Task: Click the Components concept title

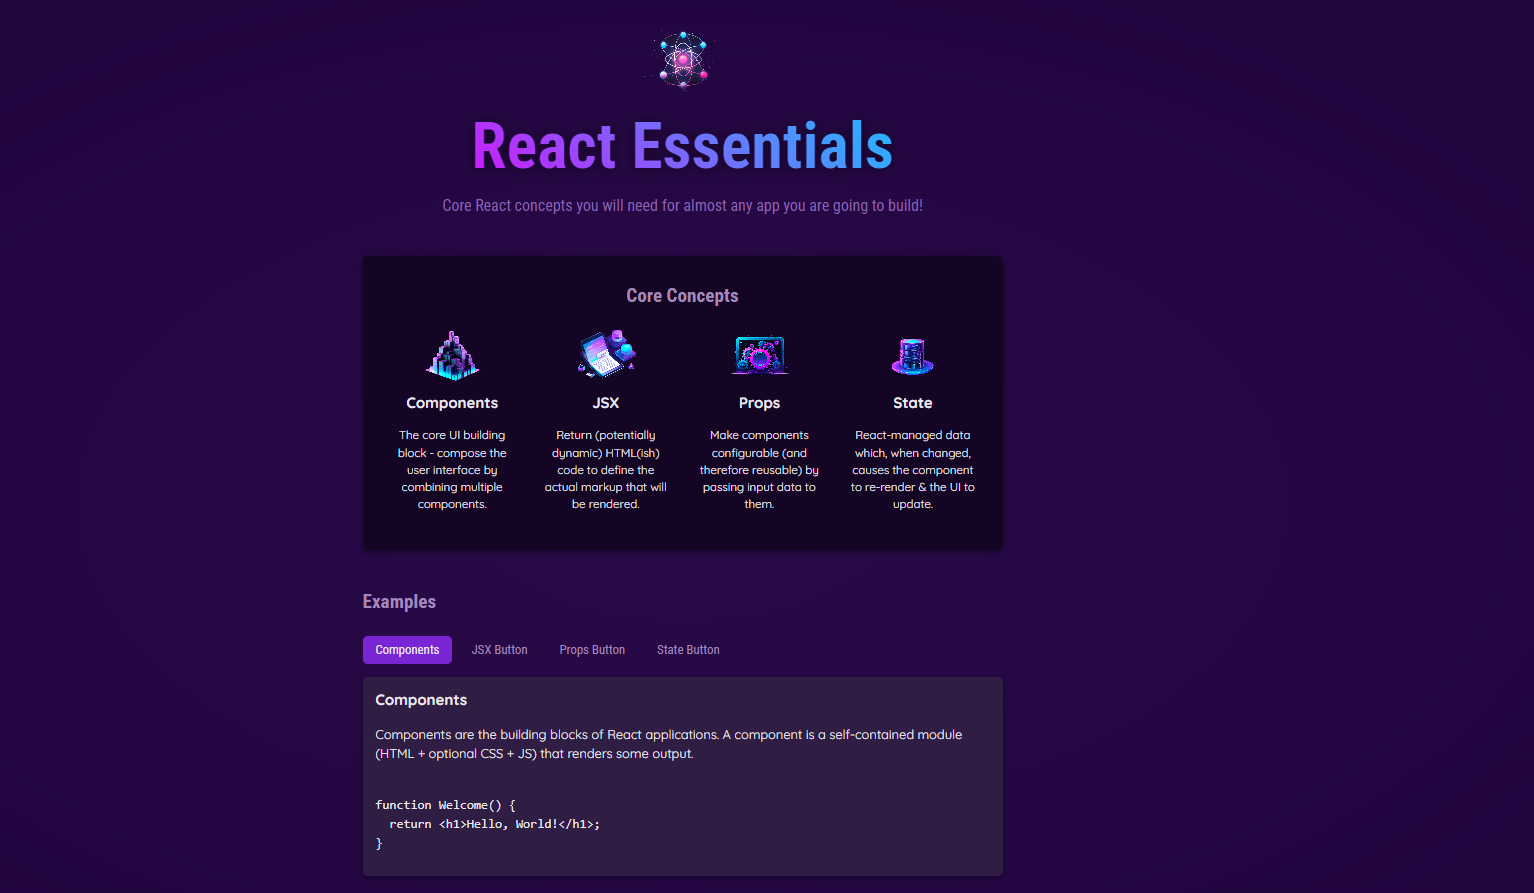Action: 452,403
